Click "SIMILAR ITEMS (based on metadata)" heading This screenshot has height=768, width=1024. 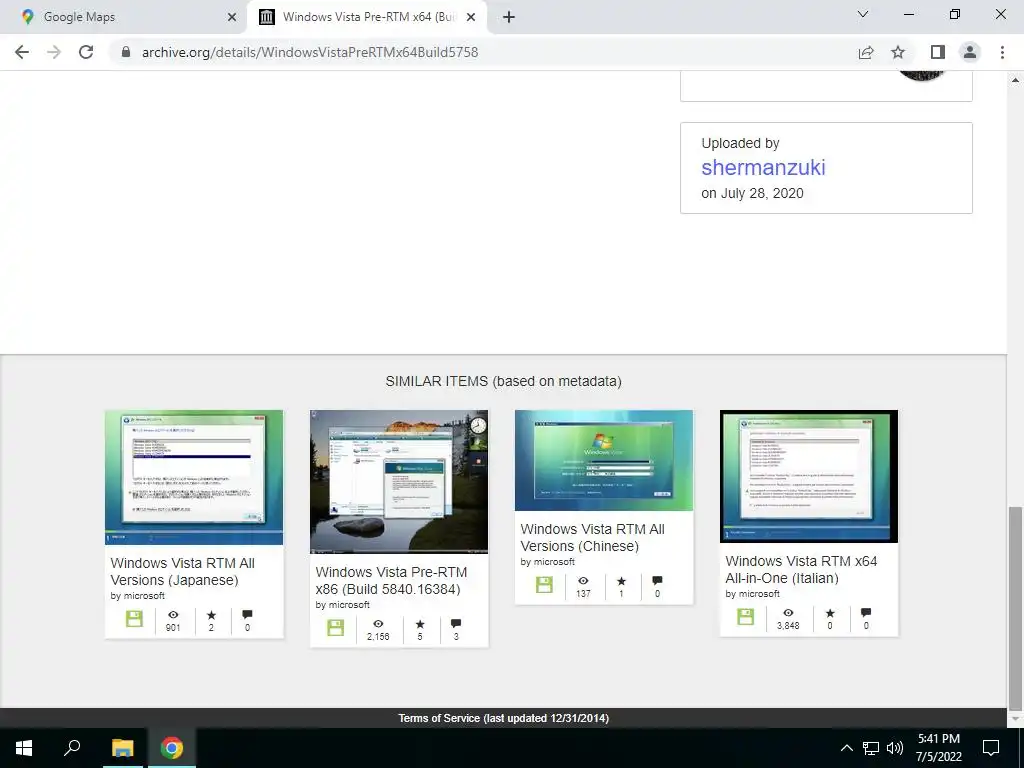504,381
